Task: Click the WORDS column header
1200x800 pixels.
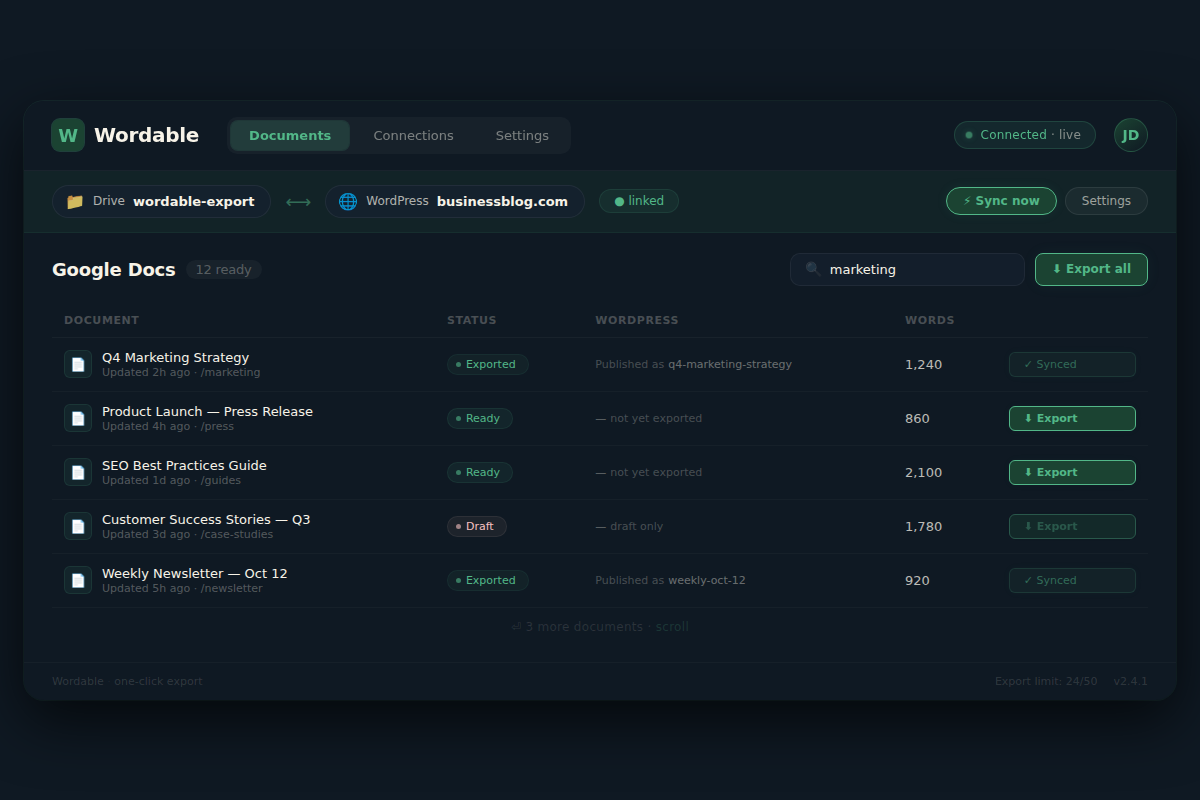Action: coord(930,320)
